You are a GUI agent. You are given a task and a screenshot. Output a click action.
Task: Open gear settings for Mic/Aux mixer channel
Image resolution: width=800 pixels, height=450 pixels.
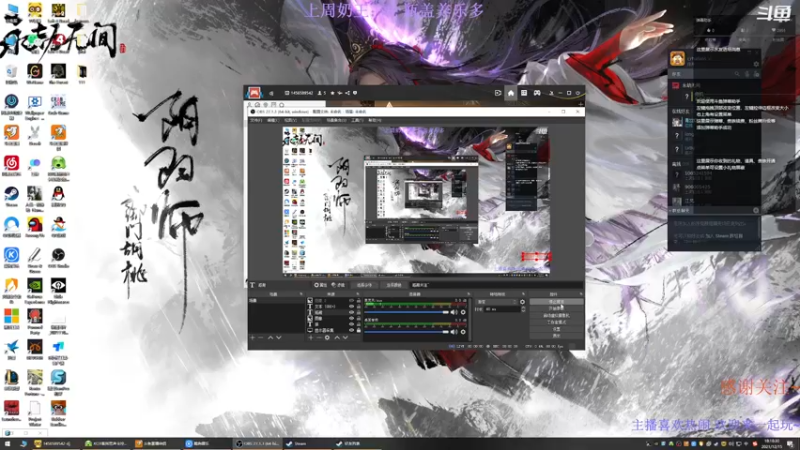pos(463,312)
